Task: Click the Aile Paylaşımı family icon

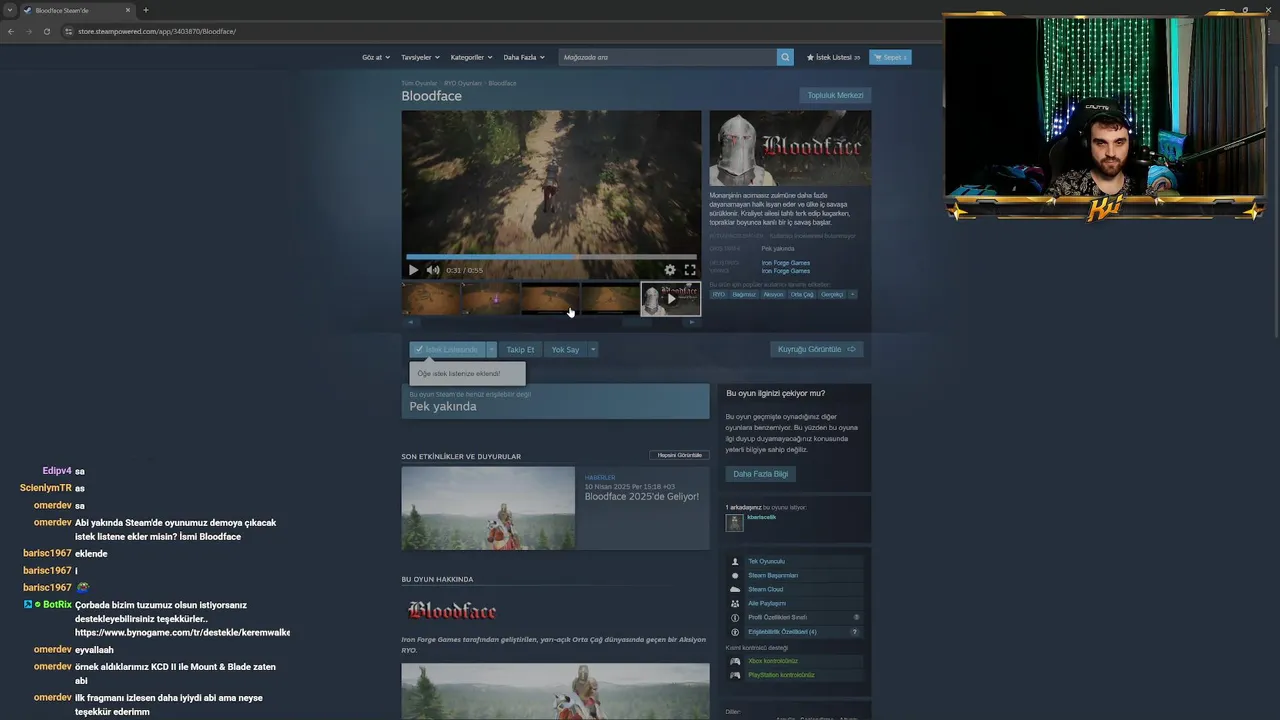Action: (x=736, y=603)
